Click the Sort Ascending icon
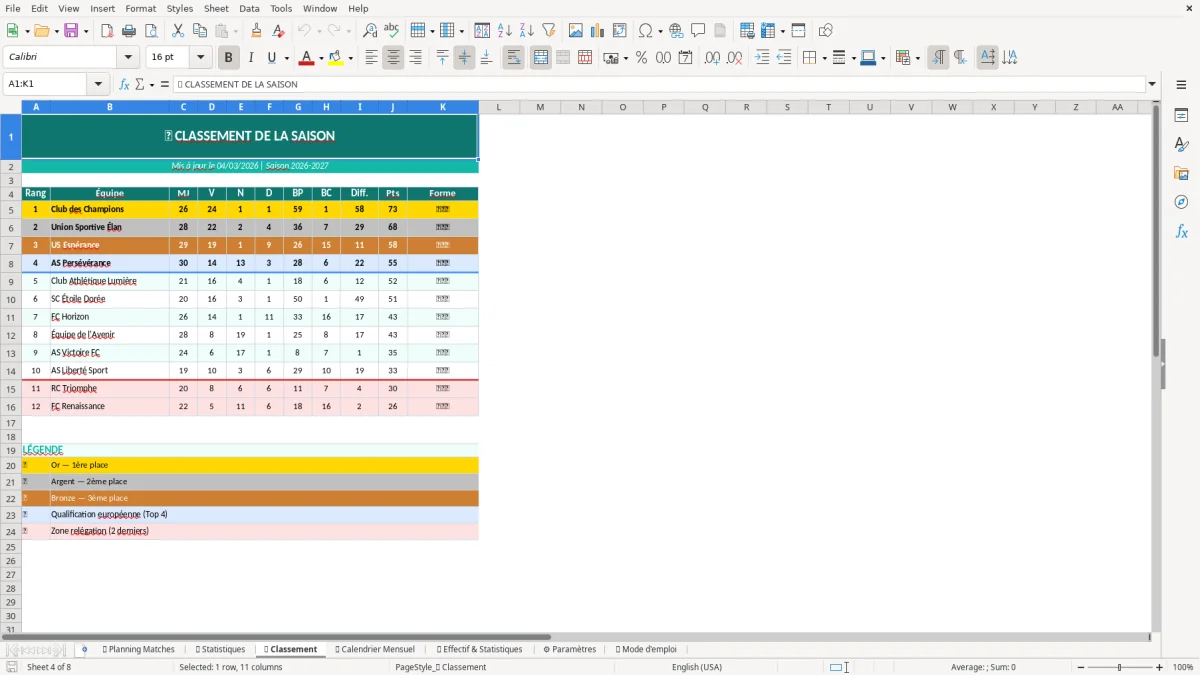The width and height of the screenshot is (1200, 675). [x=504, y=31]
